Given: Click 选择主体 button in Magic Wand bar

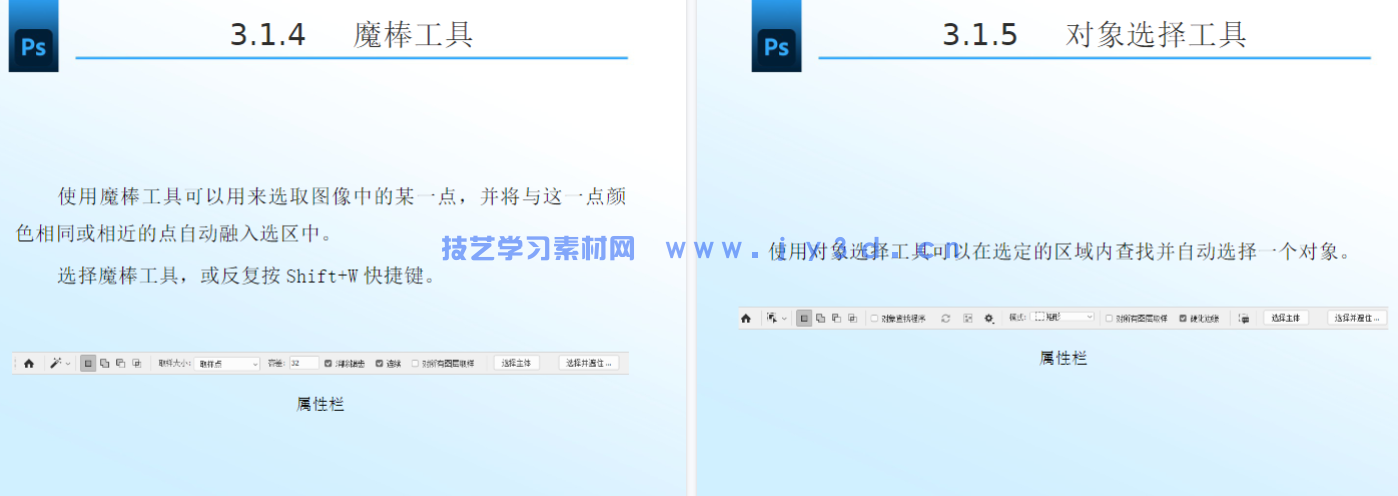Looking at the screenshot, I should pyautogui.click(x=516, y=363).
